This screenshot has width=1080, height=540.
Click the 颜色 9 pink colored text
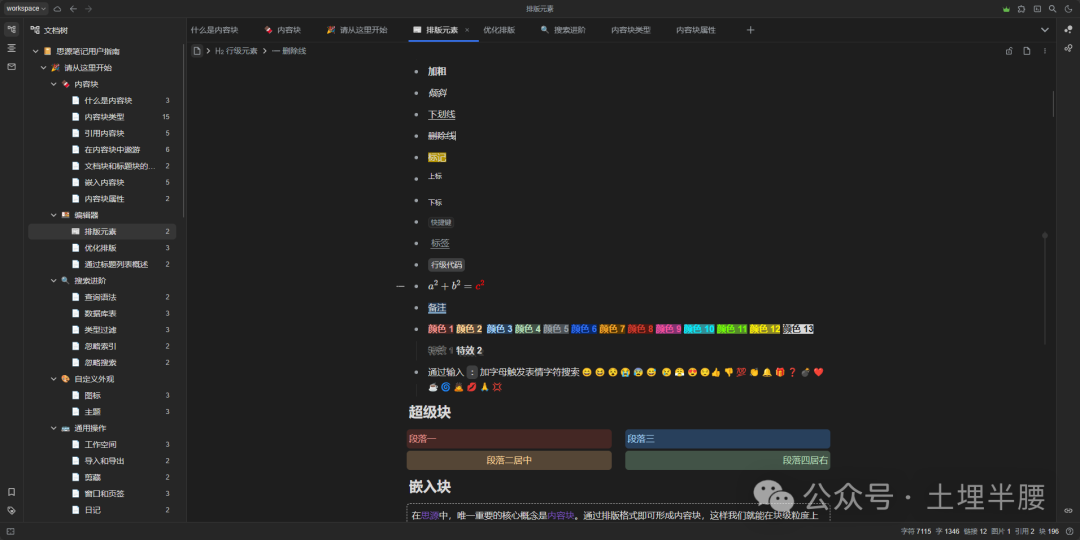point(668,329)
